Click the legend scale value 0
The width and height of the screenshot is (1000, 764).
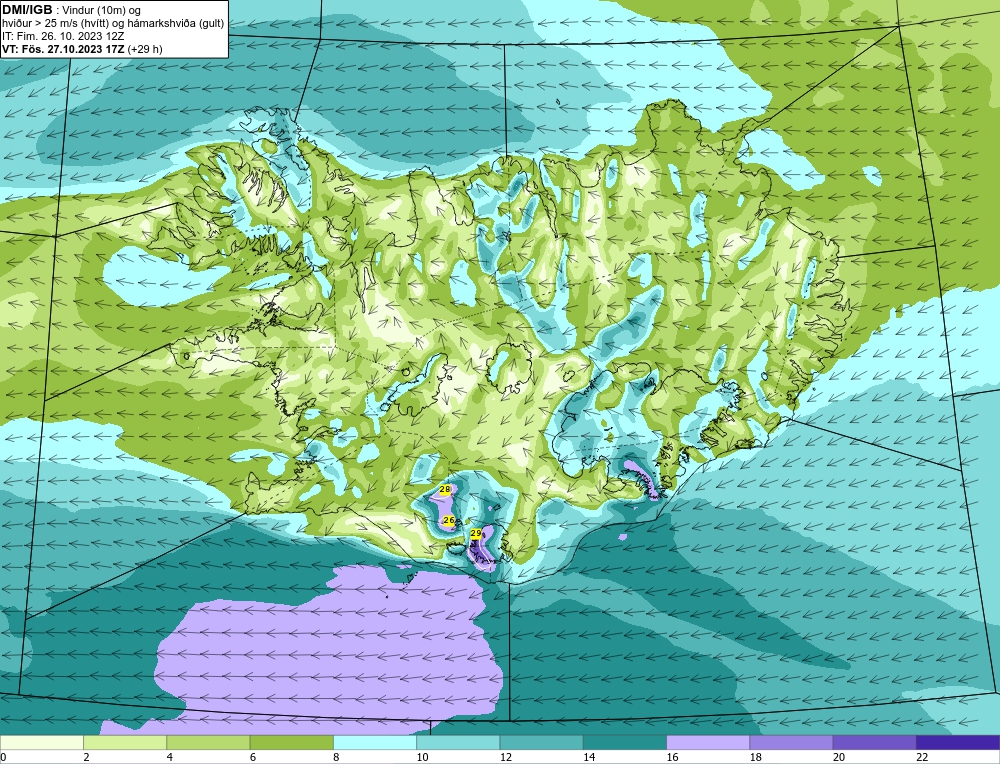coord(3,757)
